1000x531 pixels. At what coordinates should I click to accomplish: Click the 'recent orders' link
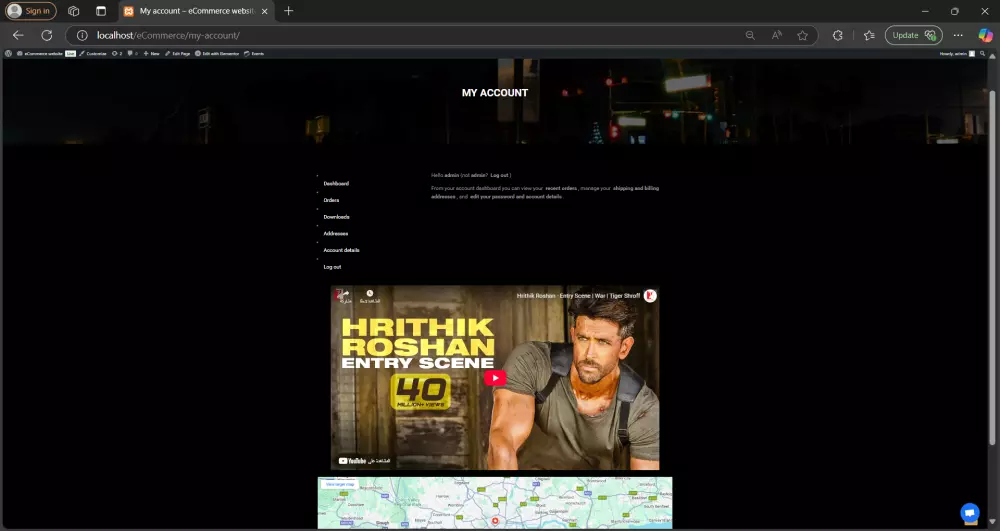pos(561,188)
